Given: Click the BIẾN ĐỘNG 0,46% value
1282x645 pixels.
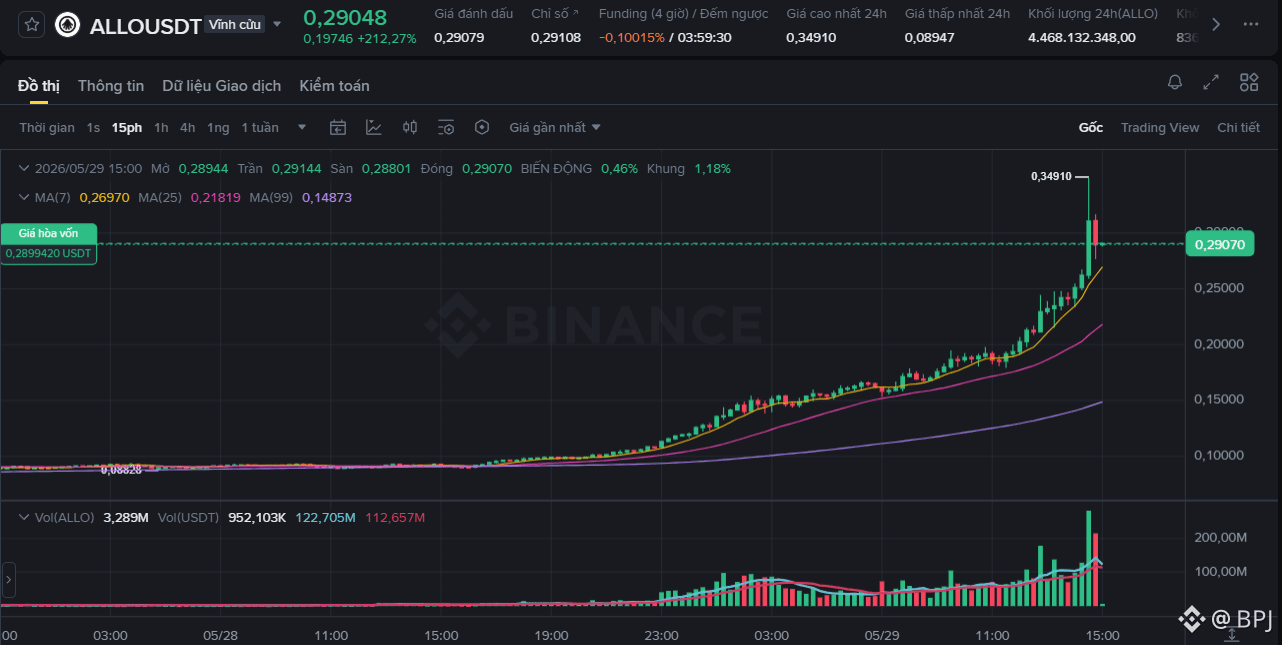Looking at the screenshot, I should pos(619,168).
